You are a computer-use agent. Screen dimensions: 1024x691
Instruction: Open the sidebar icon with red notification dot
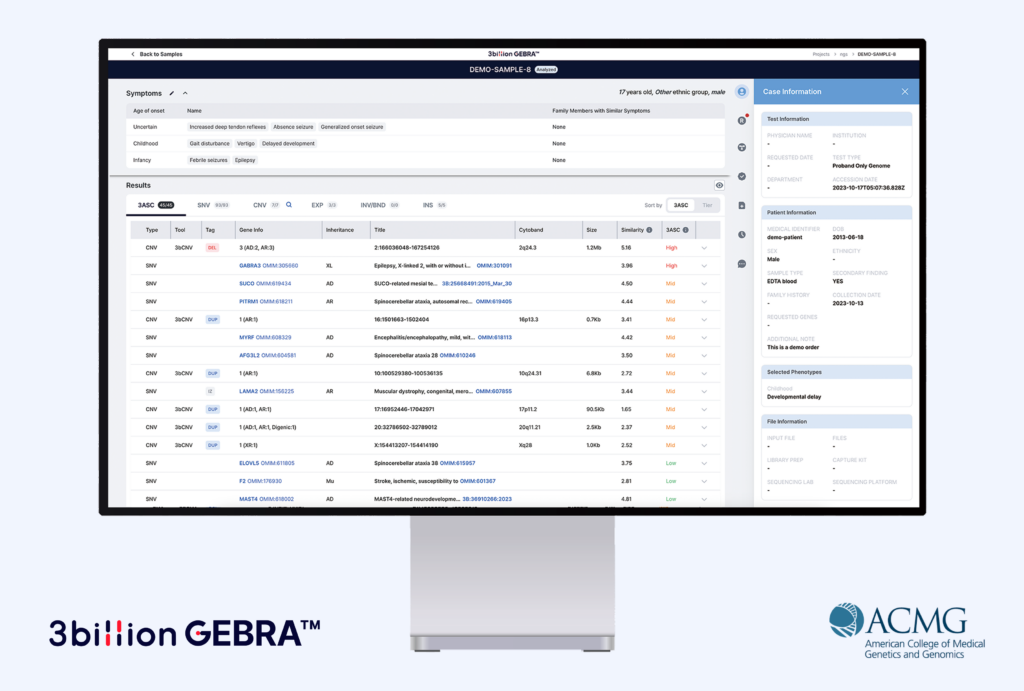741,120
